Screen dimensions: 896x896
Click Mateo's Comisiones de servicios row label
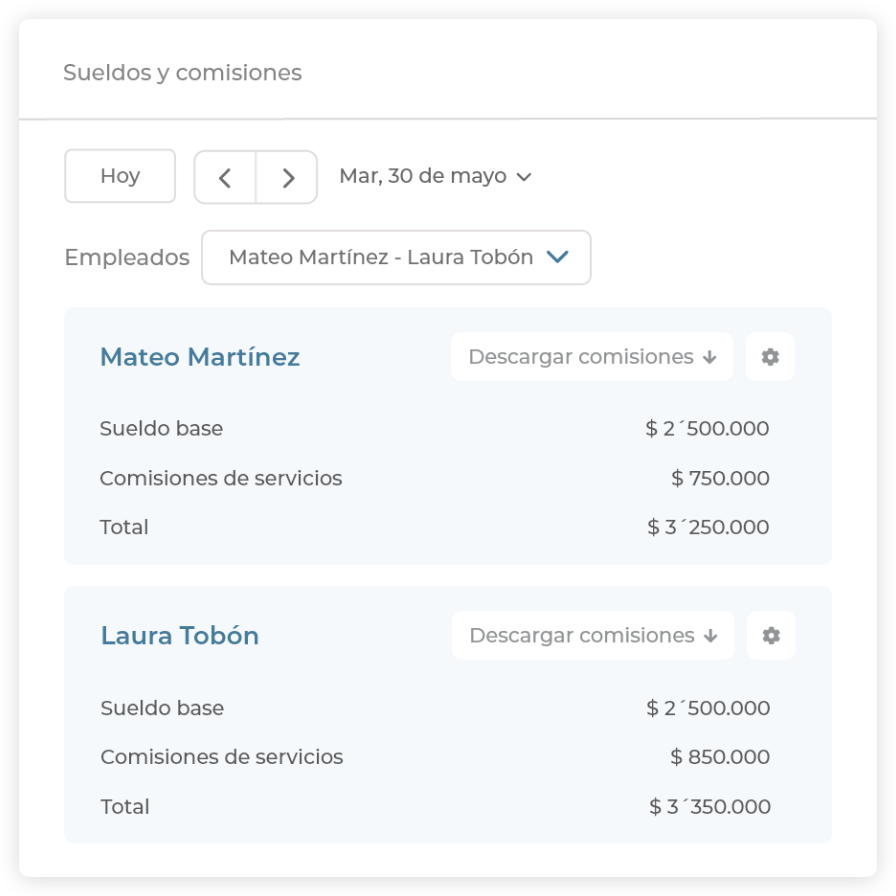[221, 478]
